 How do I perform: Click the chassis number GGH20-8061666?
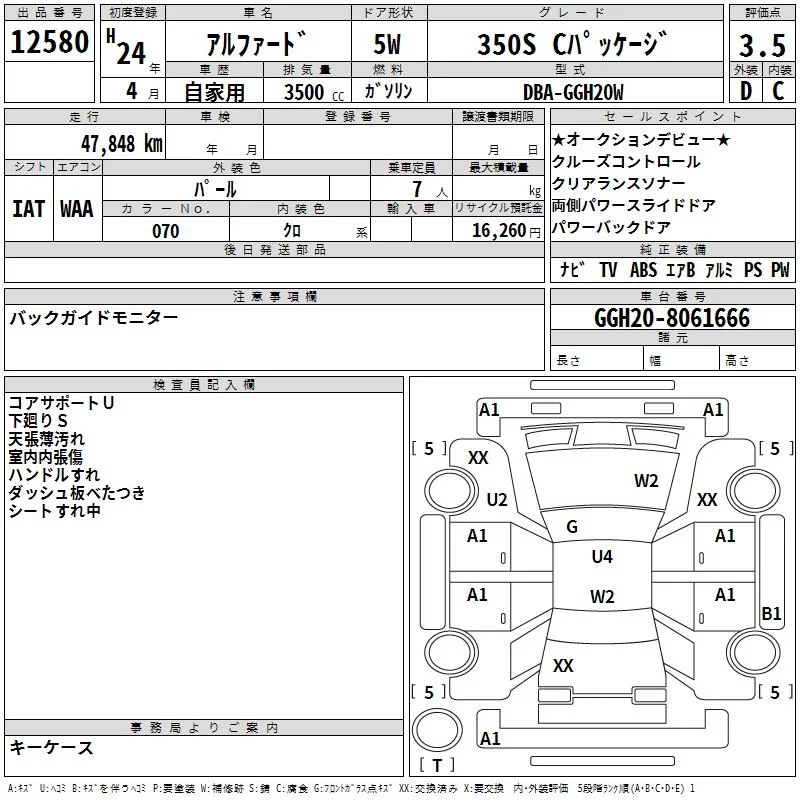(x=671, y=318)
